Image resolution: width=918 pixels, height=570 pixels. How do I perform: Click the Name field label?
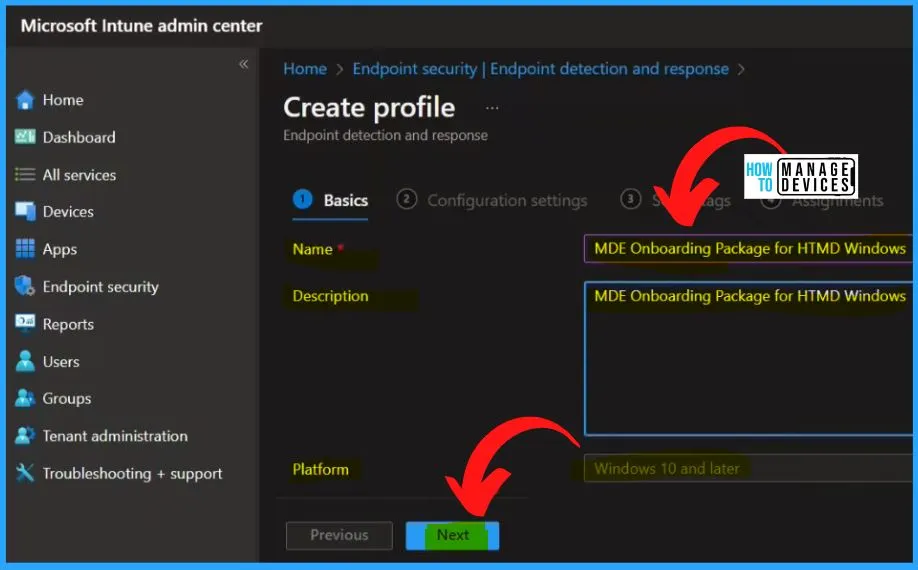313,249
